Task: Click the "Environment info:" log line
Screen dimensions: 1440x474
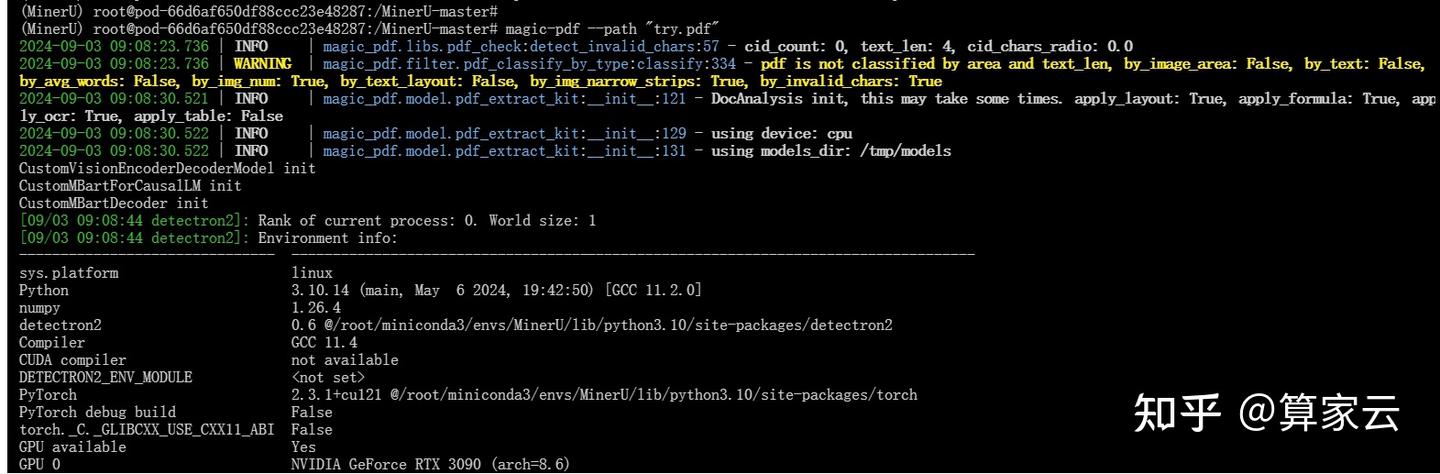Action: point(327,238)
